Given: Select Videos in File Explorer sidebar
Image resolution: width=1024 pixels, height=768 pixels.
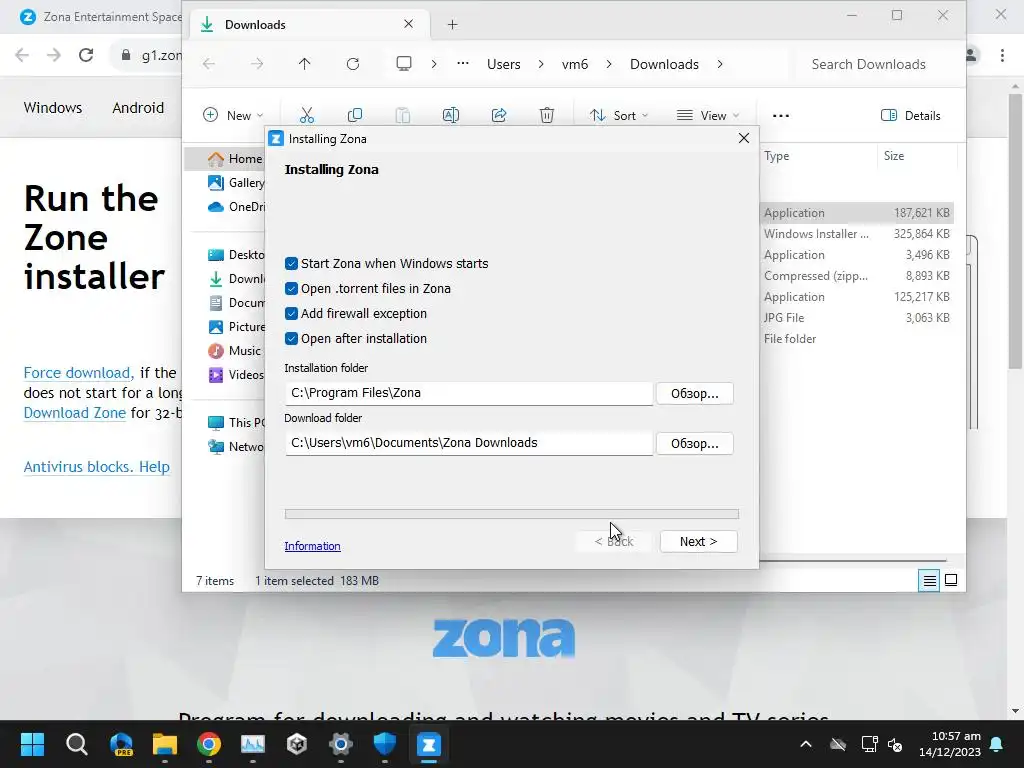Looking at the screenshot, I should coord(236,375).
